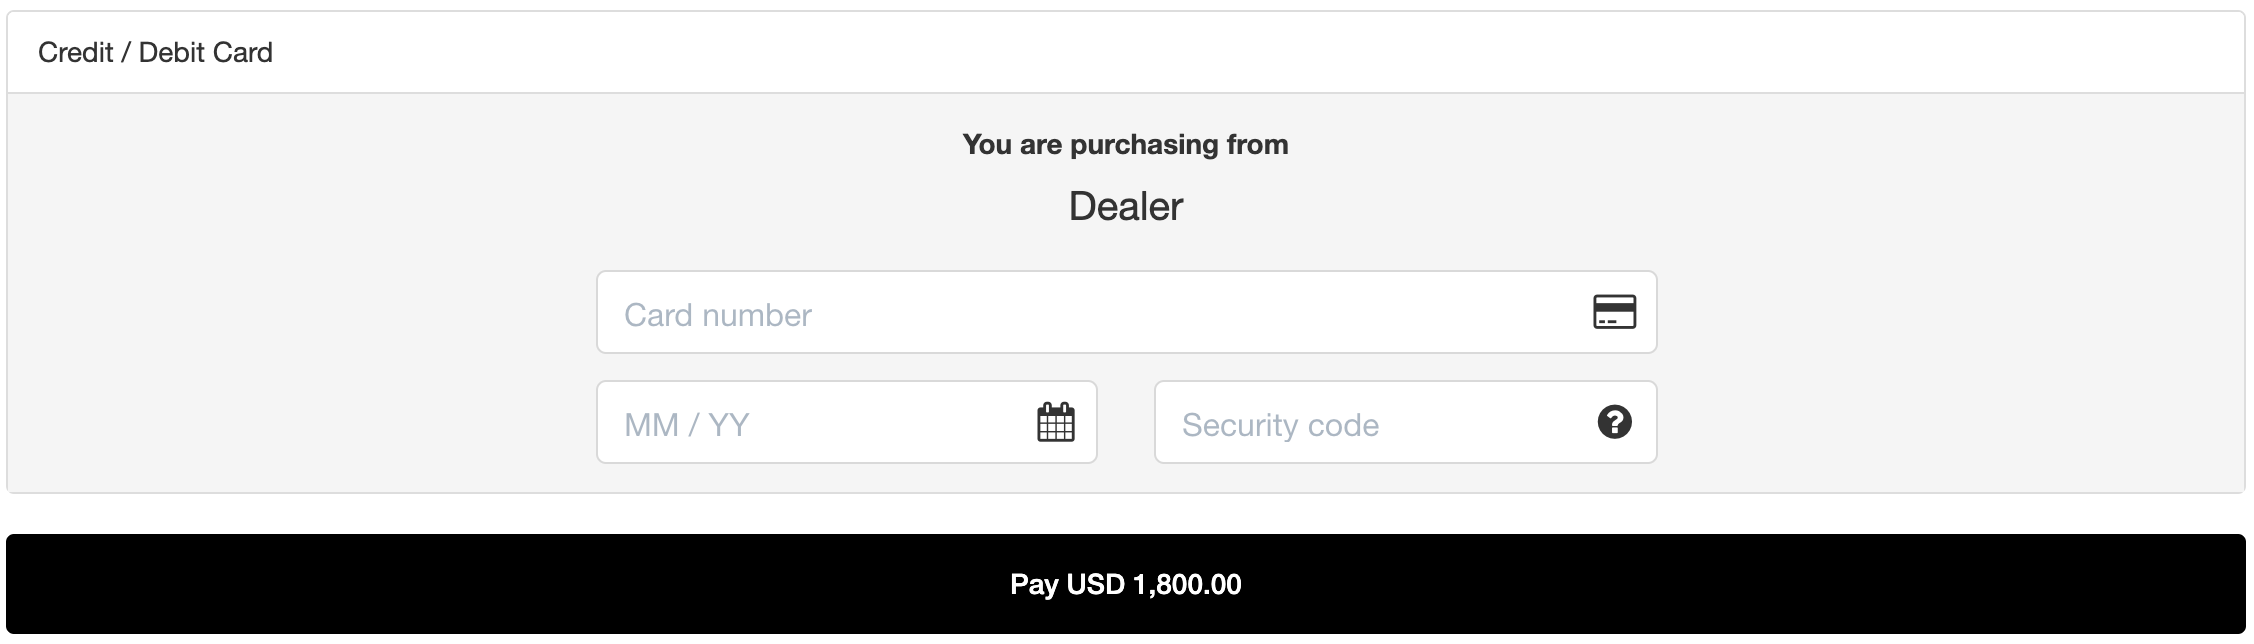Open the CVV tooltip from the circular help icon

coord(1614,422)
